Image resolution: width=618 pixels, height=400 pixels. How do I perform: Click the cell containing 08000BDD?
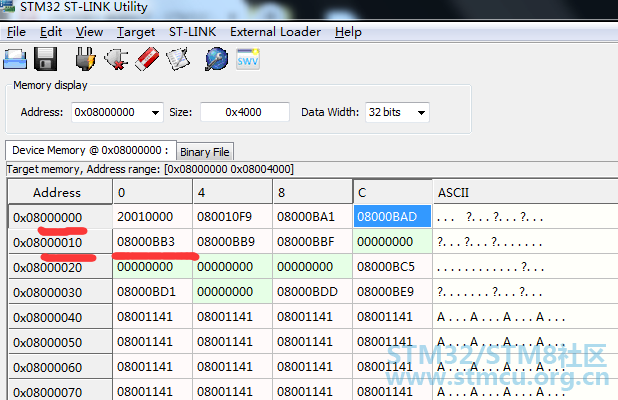[313, 292]
